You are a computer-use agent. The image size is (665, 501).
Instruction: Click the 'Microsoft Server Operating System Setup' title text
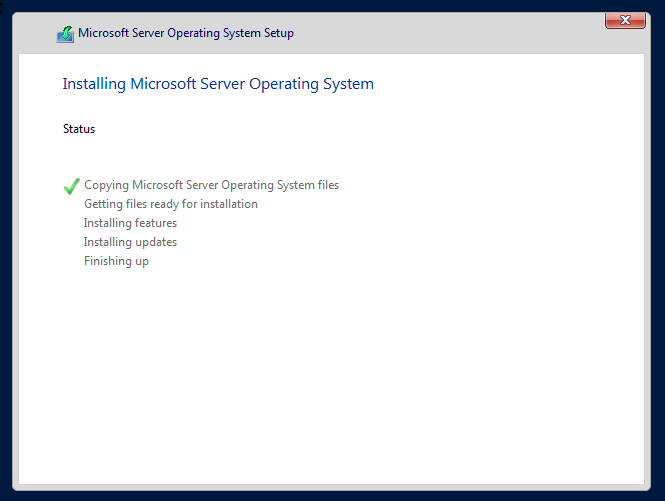tap(186, 33)
